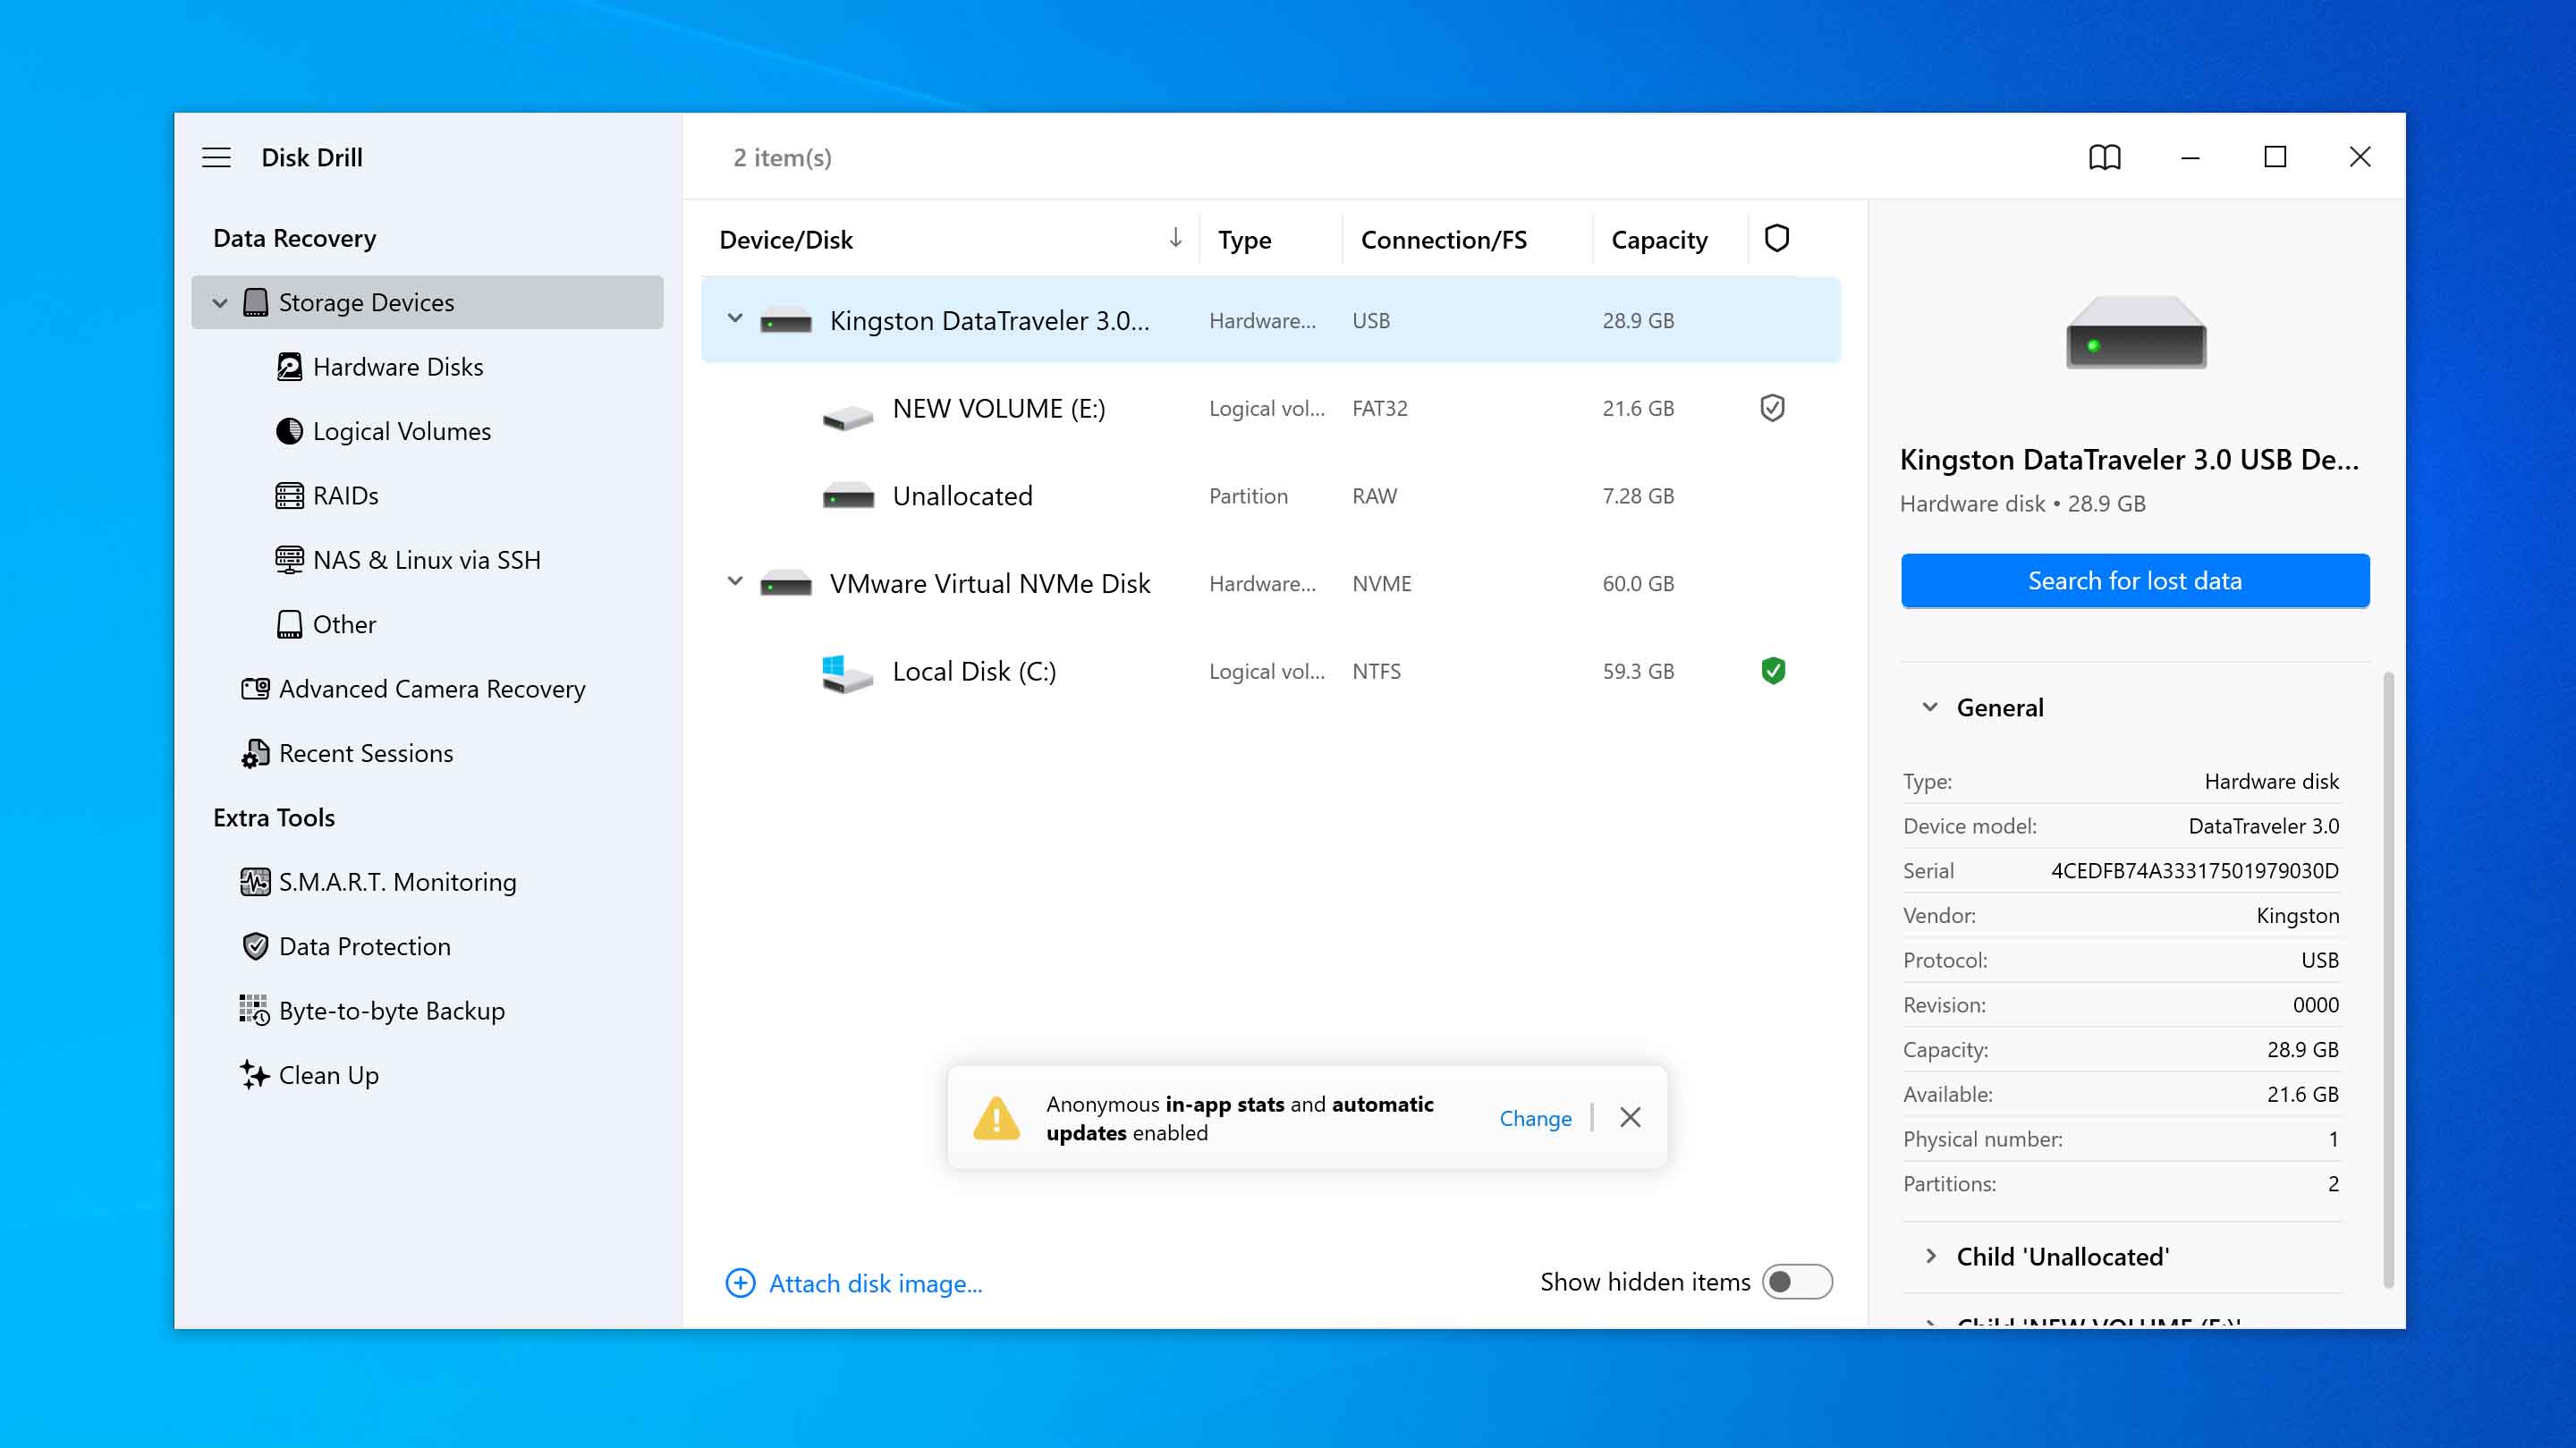Open the hamburger menu icon
This screenshot has height=1448, width=2576.
pyautogui.click(x=216, y=157)
